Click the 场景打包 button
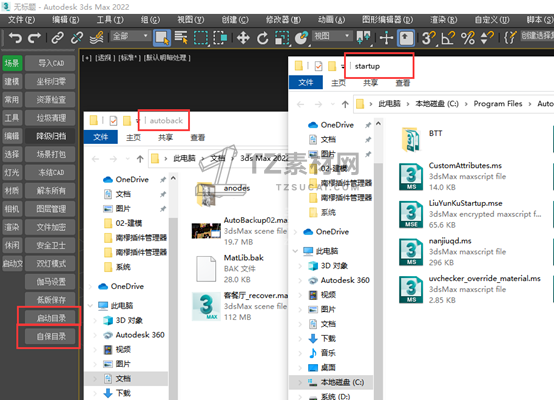Viewport: 554px width, 400px height. coord(51,154)
